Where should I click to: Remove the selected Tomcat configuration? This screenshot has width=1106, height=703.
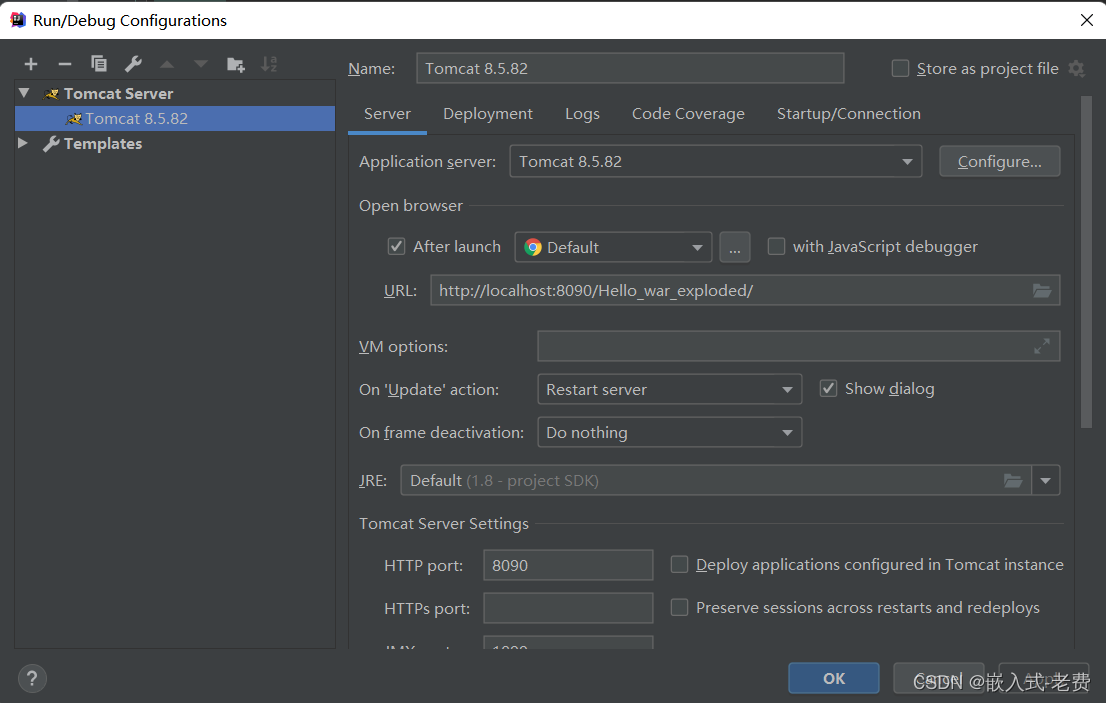(x=64, y=63)
